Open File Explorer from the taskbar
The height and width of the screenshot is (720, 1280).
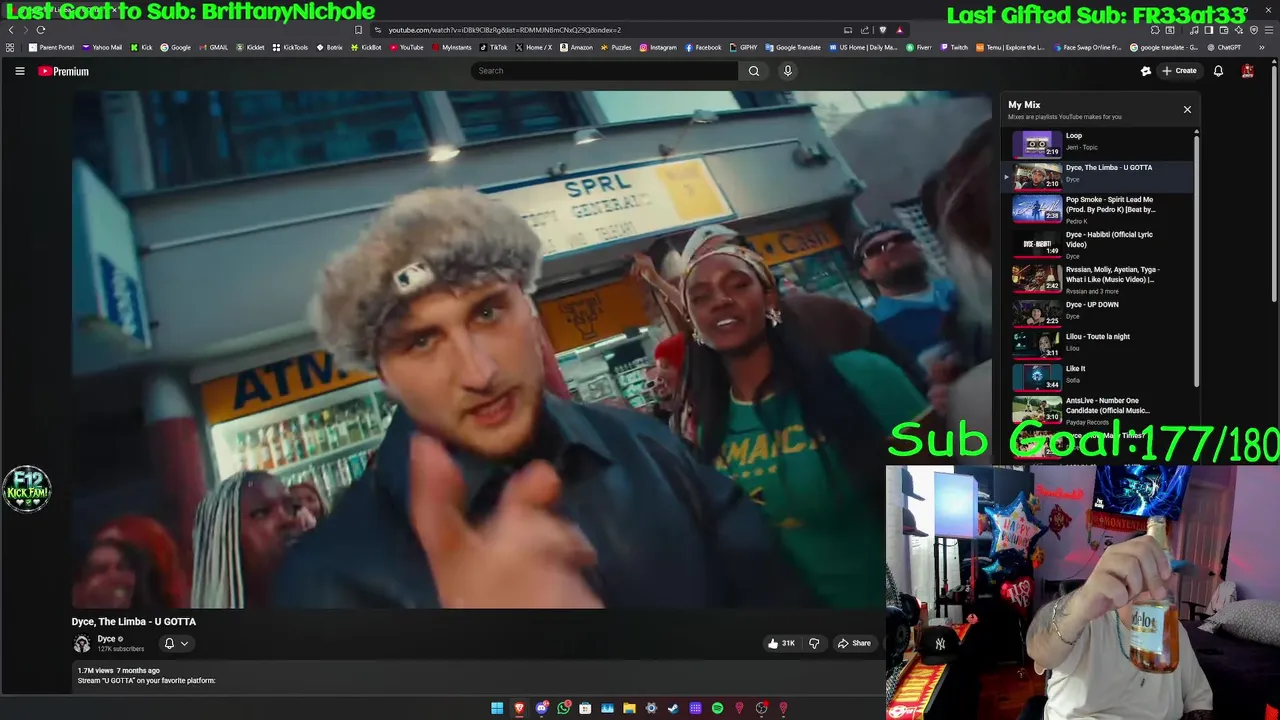(x=629, y=708)
